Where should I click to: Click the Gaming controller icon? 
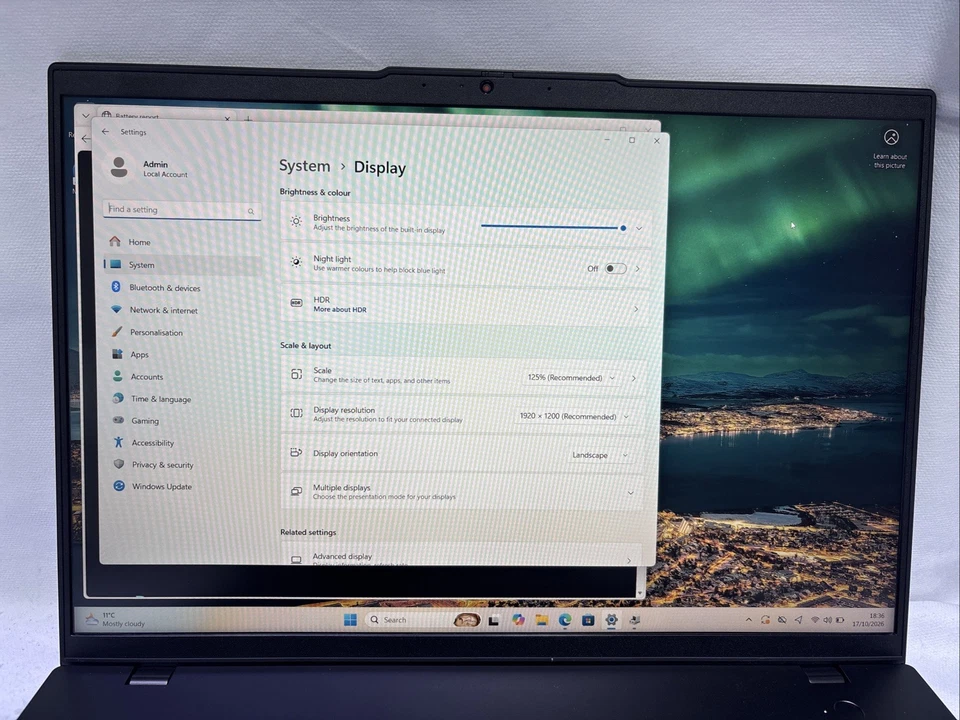(x=119, y=420)
